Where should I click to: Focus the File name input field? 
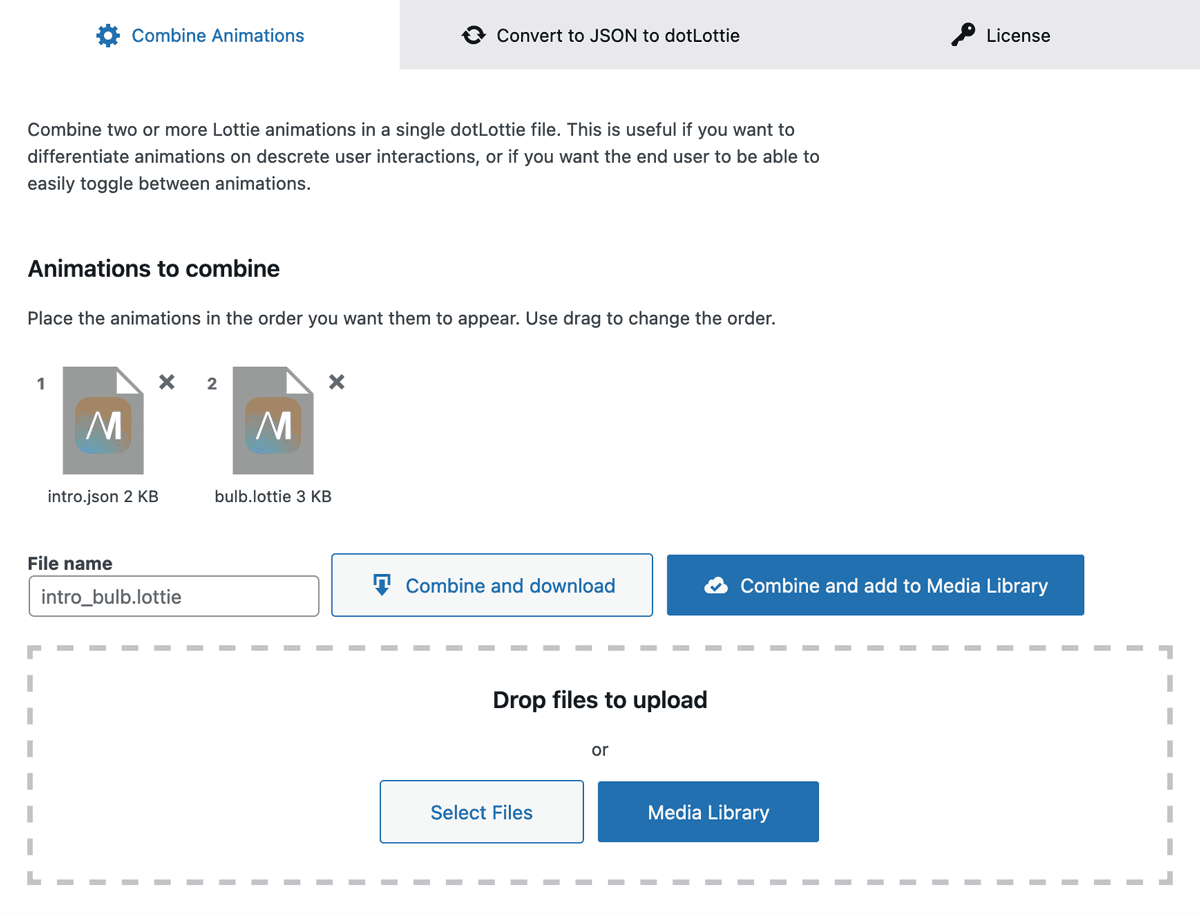coord(174,596)
